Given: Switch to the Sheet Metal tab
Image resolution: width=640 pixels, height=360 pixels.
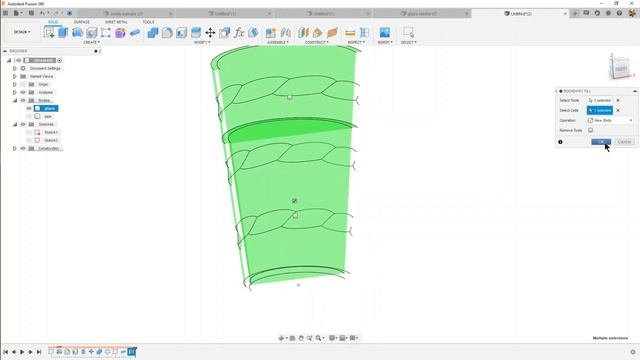Looking at the screenshot, I should [116, 22].
